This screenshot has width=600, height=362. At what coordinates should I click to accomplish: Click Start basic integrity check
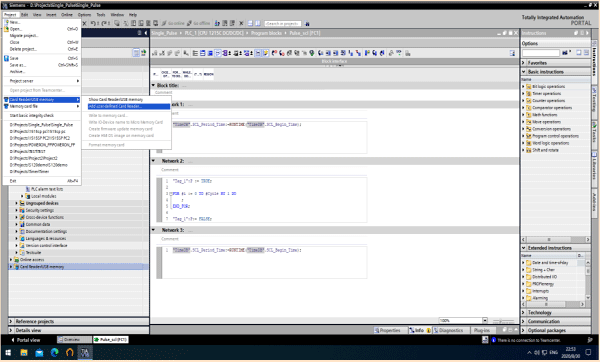[x=41, y=115]
